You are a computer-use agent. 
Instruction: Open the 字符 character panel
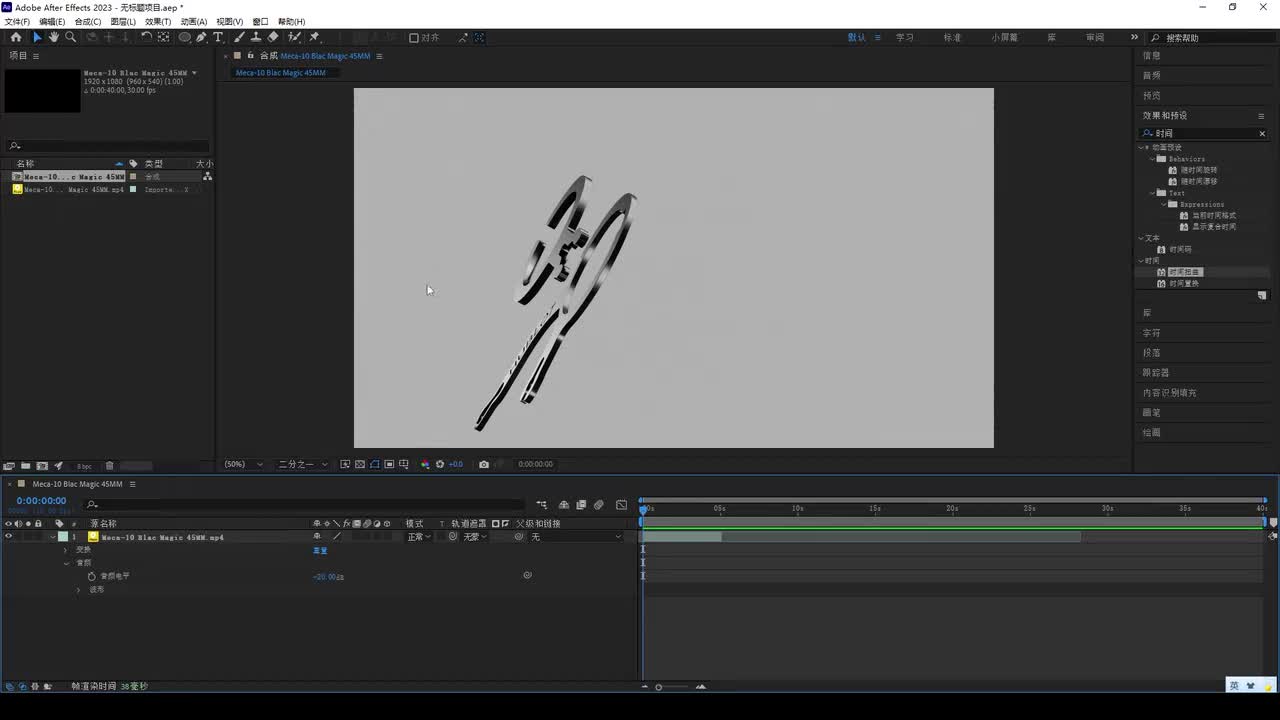point(1152,333)
